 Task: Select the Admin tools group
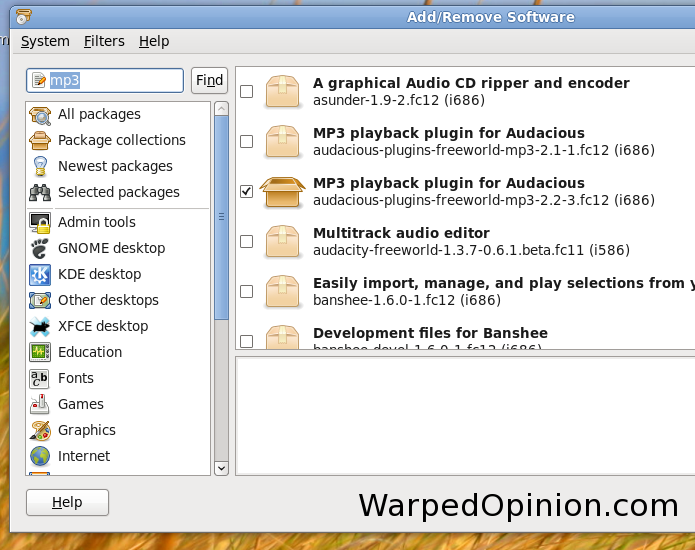point(118,222)
